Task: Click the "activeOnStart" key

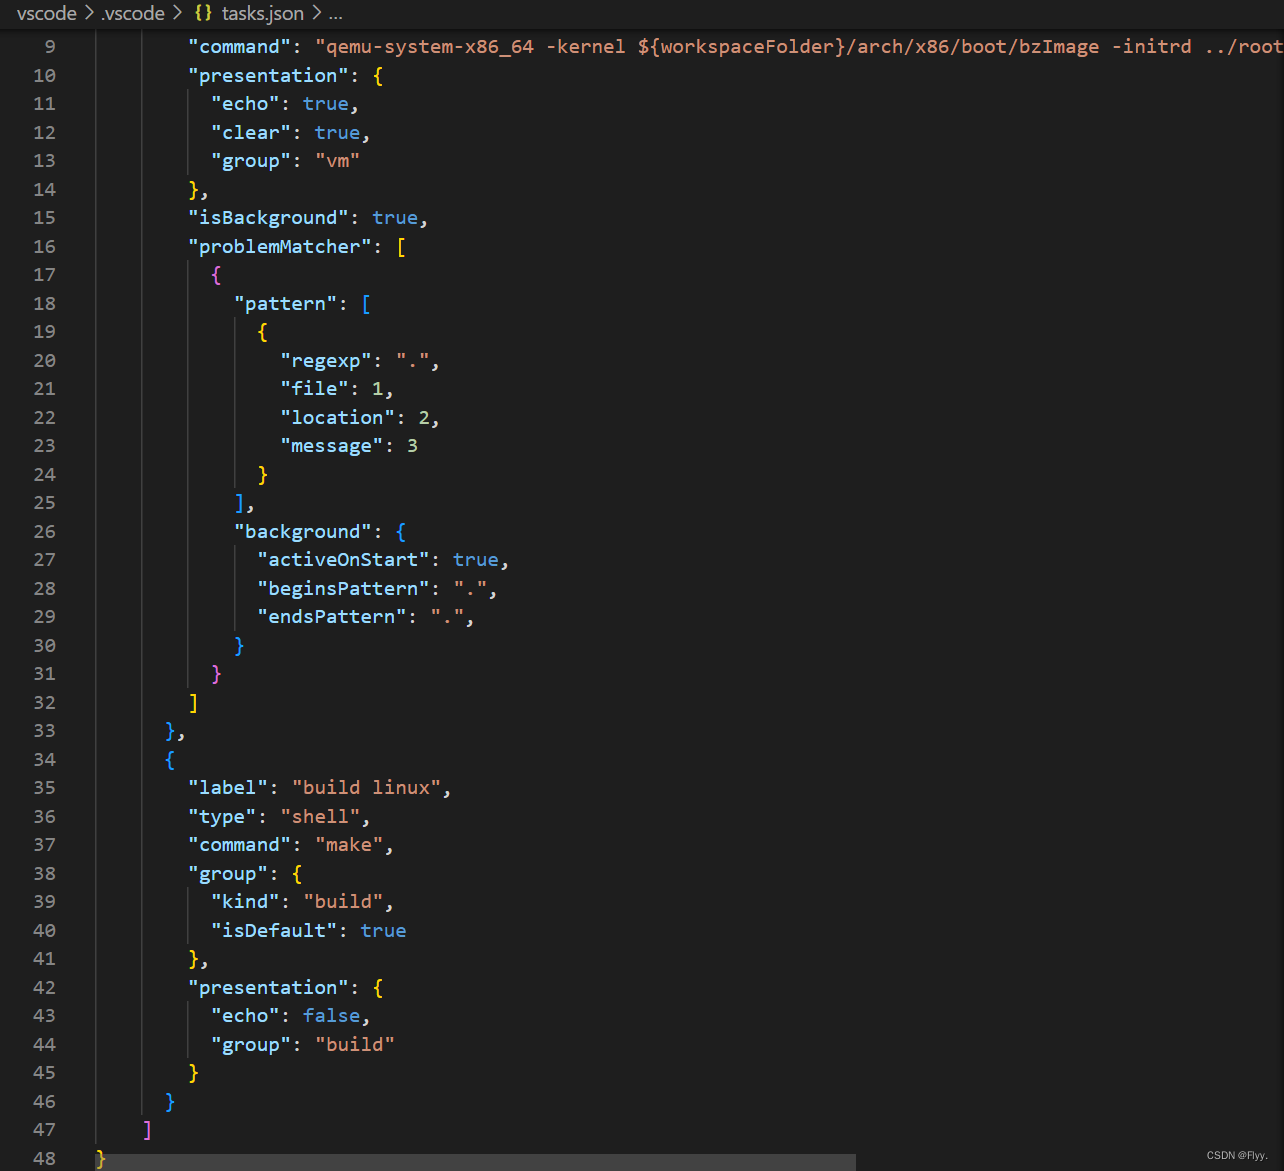Action: point(343,560)
